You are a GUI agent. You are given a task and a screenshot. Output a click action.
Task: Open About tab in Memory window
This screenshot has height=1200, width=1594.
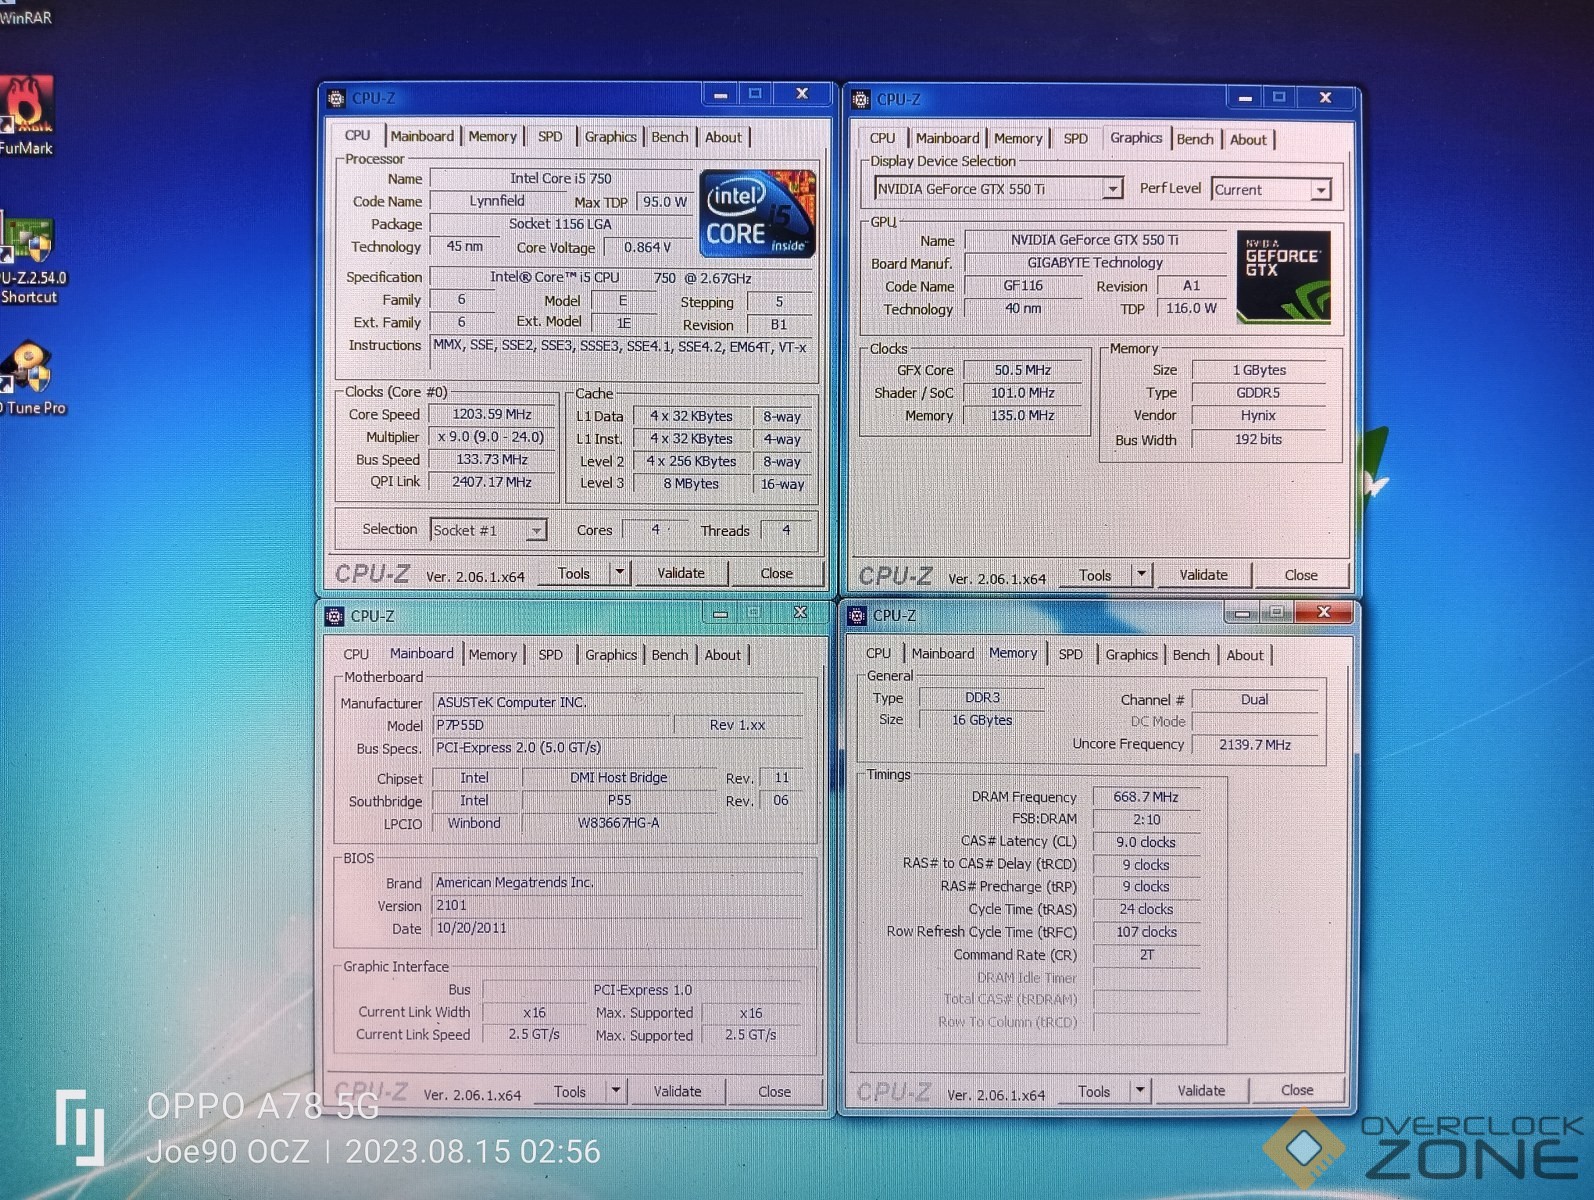click(1245, 654)
